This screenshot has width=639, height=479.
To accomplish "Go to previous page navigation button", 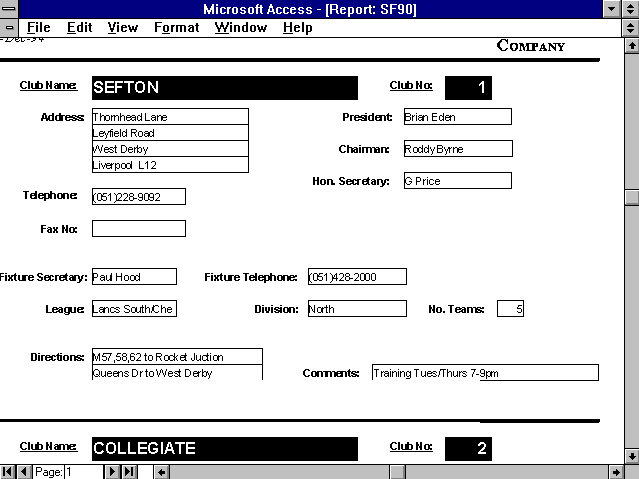I will pyautogui.click(x=24, y=472).
